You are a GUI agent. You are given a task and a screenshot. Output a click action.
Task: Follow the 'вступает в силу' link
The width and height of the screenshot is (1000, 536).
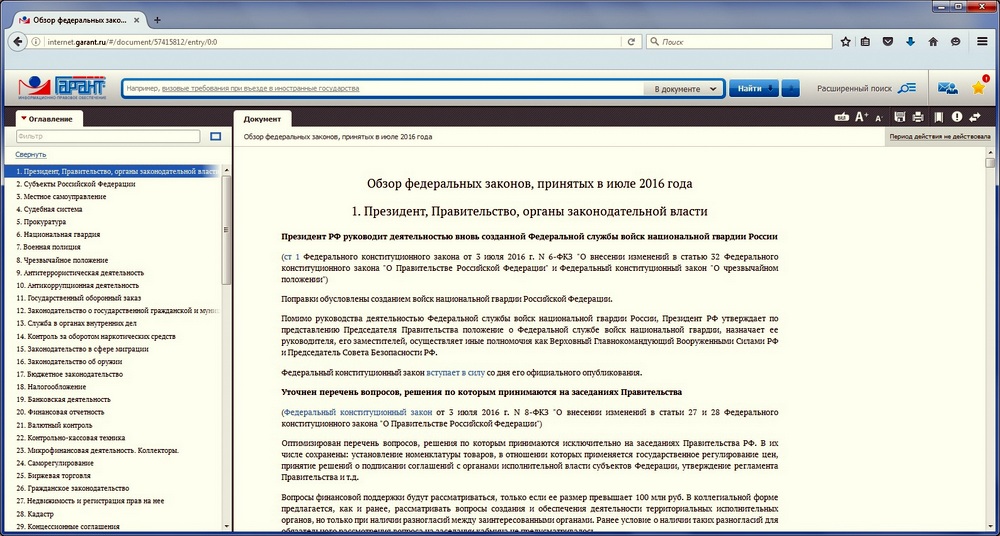point(456,373)
